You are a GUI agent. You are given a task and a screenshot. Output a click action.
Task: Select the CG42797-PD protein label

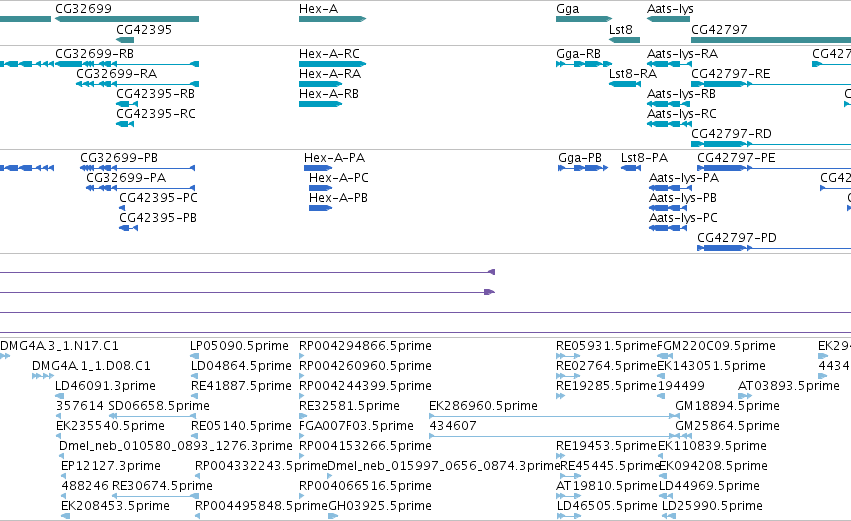coord(737,238)
